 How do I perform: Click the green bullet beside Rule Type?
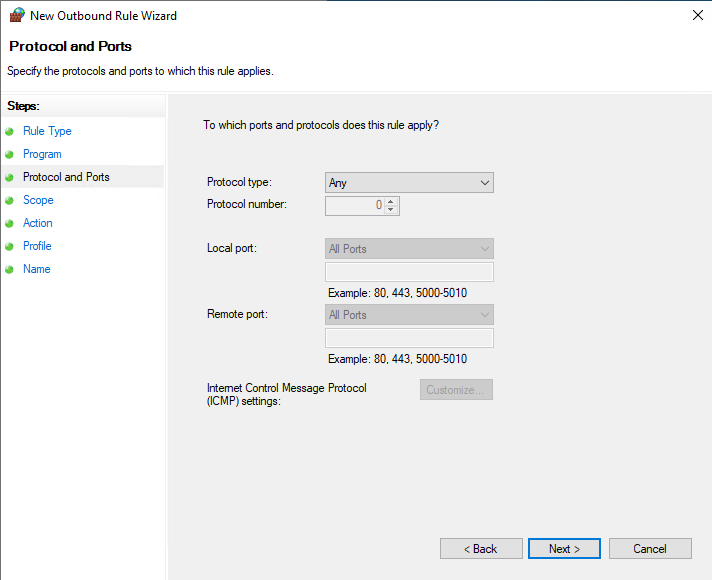[x=10, y=131]
